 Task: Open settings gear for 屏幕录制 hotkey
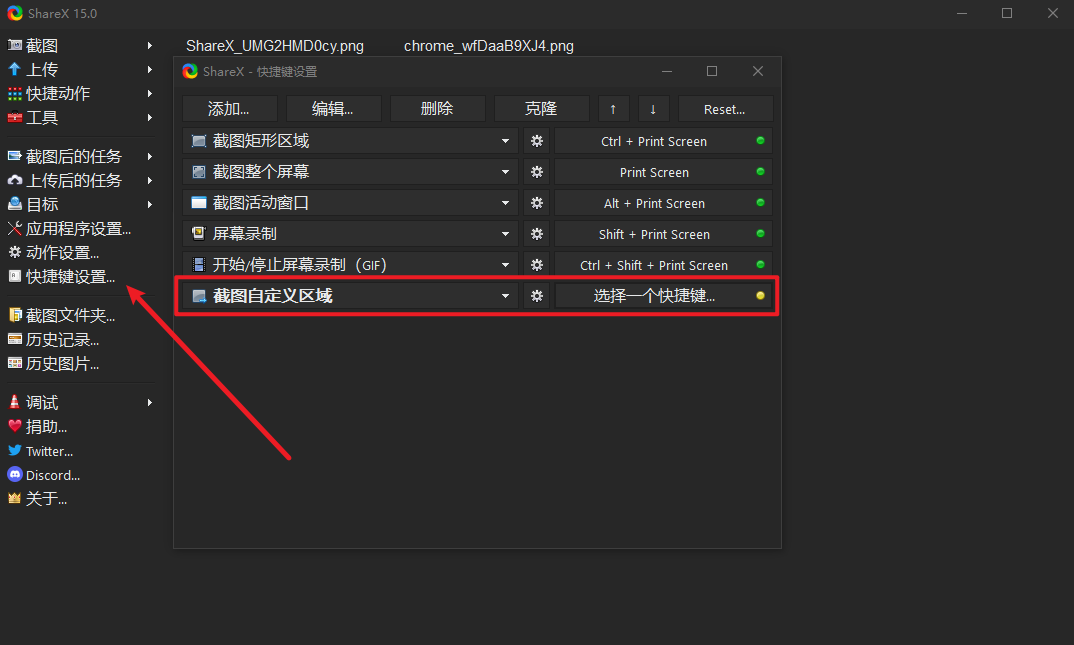(x=537, y=233)
